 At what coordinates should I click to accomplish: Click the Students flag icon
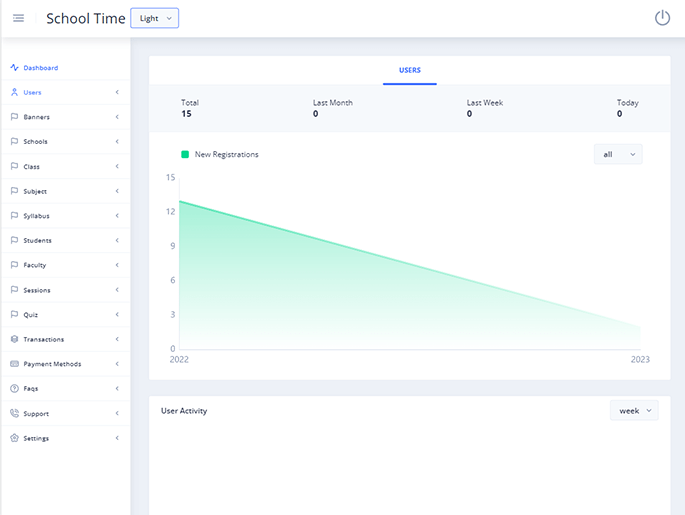(x=14, y=240)
